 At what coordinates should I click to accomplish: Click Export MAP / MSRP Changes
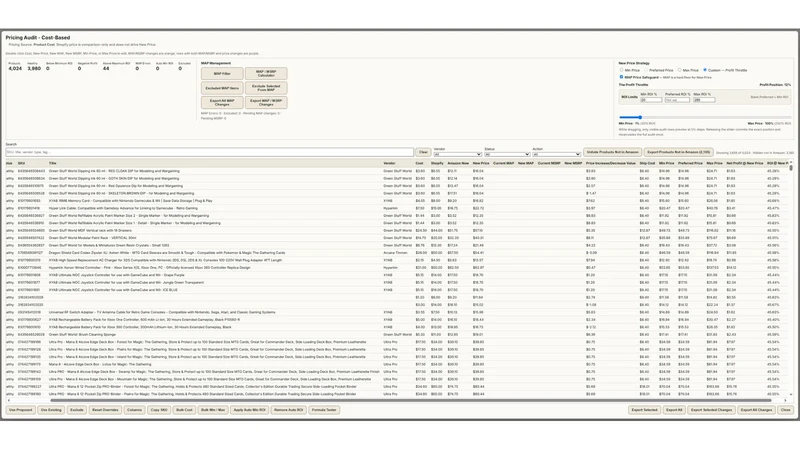pyautogui.click(x=266, y=102)
